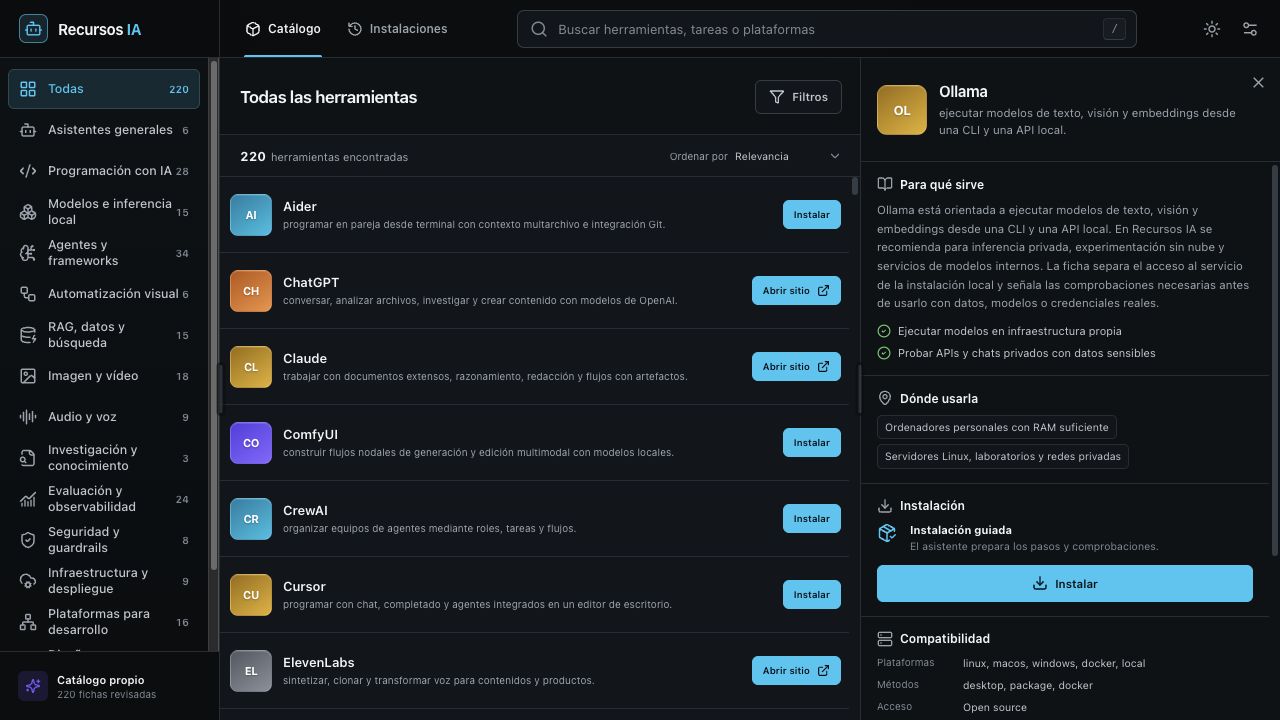Click the Open source access value

[995, 707]
